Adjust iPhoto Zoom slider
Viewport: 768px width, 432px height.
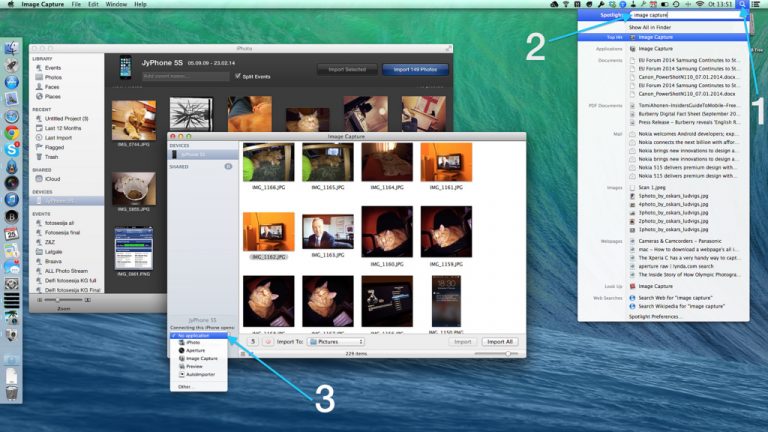tap(63, 300)
